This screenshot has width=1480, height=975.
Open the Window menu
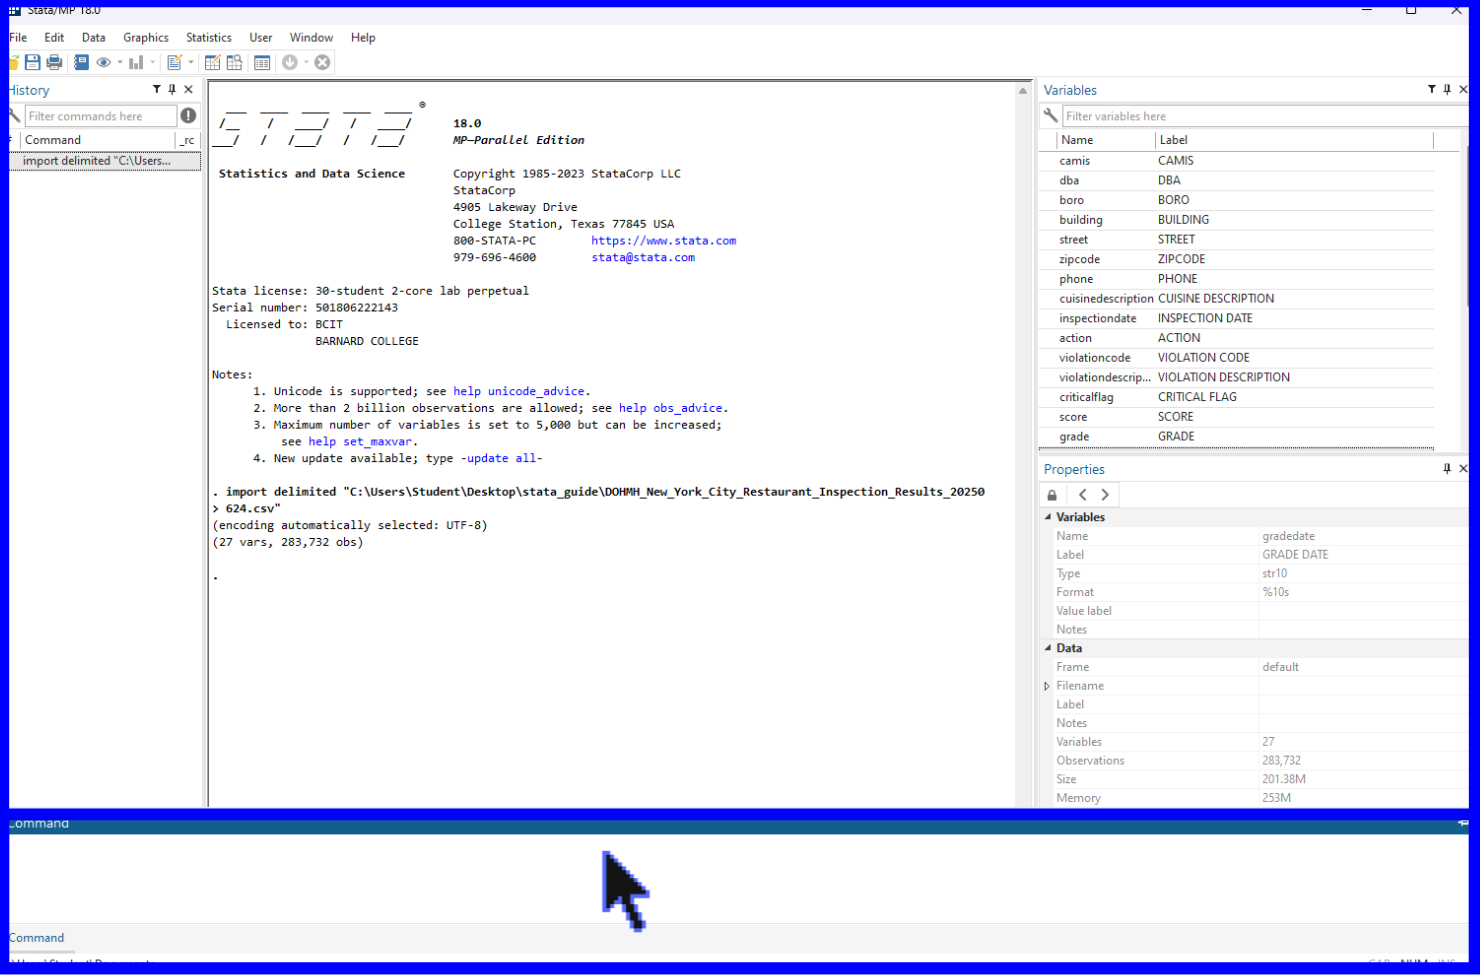click(x=311, y=37)
